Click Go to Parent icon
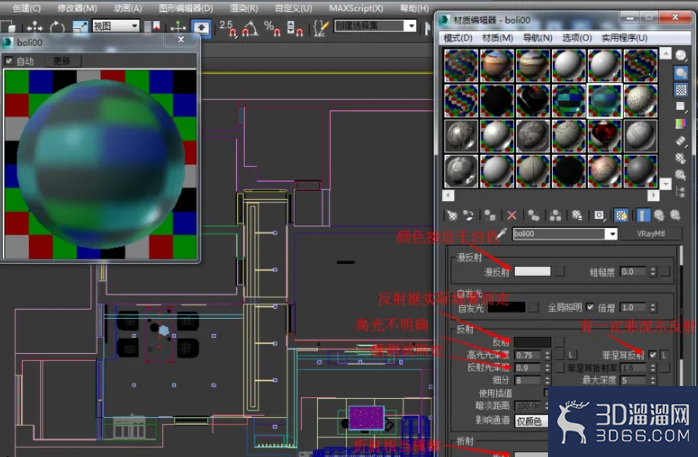This screenshot has width=698, height=457. click(659, 216)
